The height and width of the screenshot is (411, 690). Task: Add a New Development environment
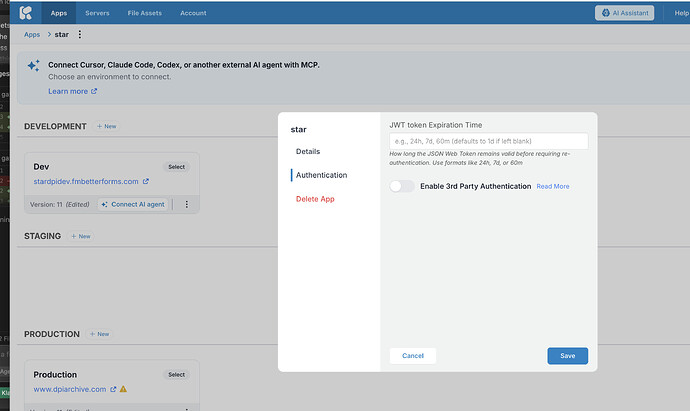(106, 126)
